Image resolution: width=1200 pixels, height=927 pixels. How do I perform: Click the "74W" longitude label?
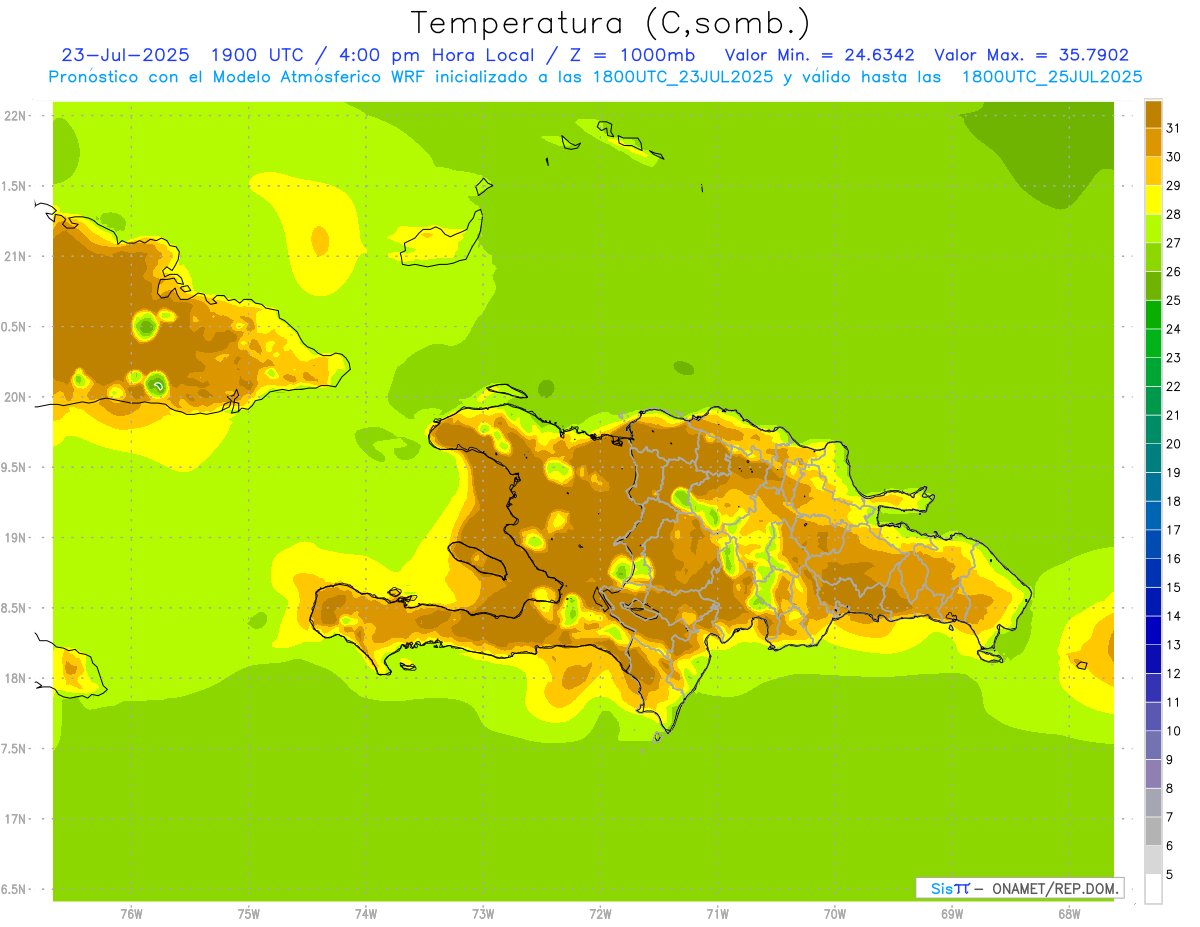tap(366, 914)
